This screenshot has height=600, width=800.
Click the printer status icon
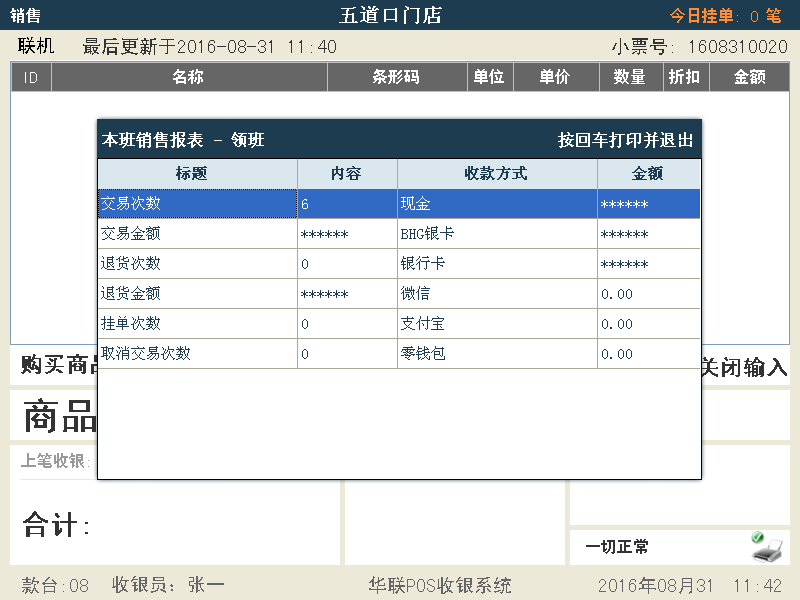(767, 547)
